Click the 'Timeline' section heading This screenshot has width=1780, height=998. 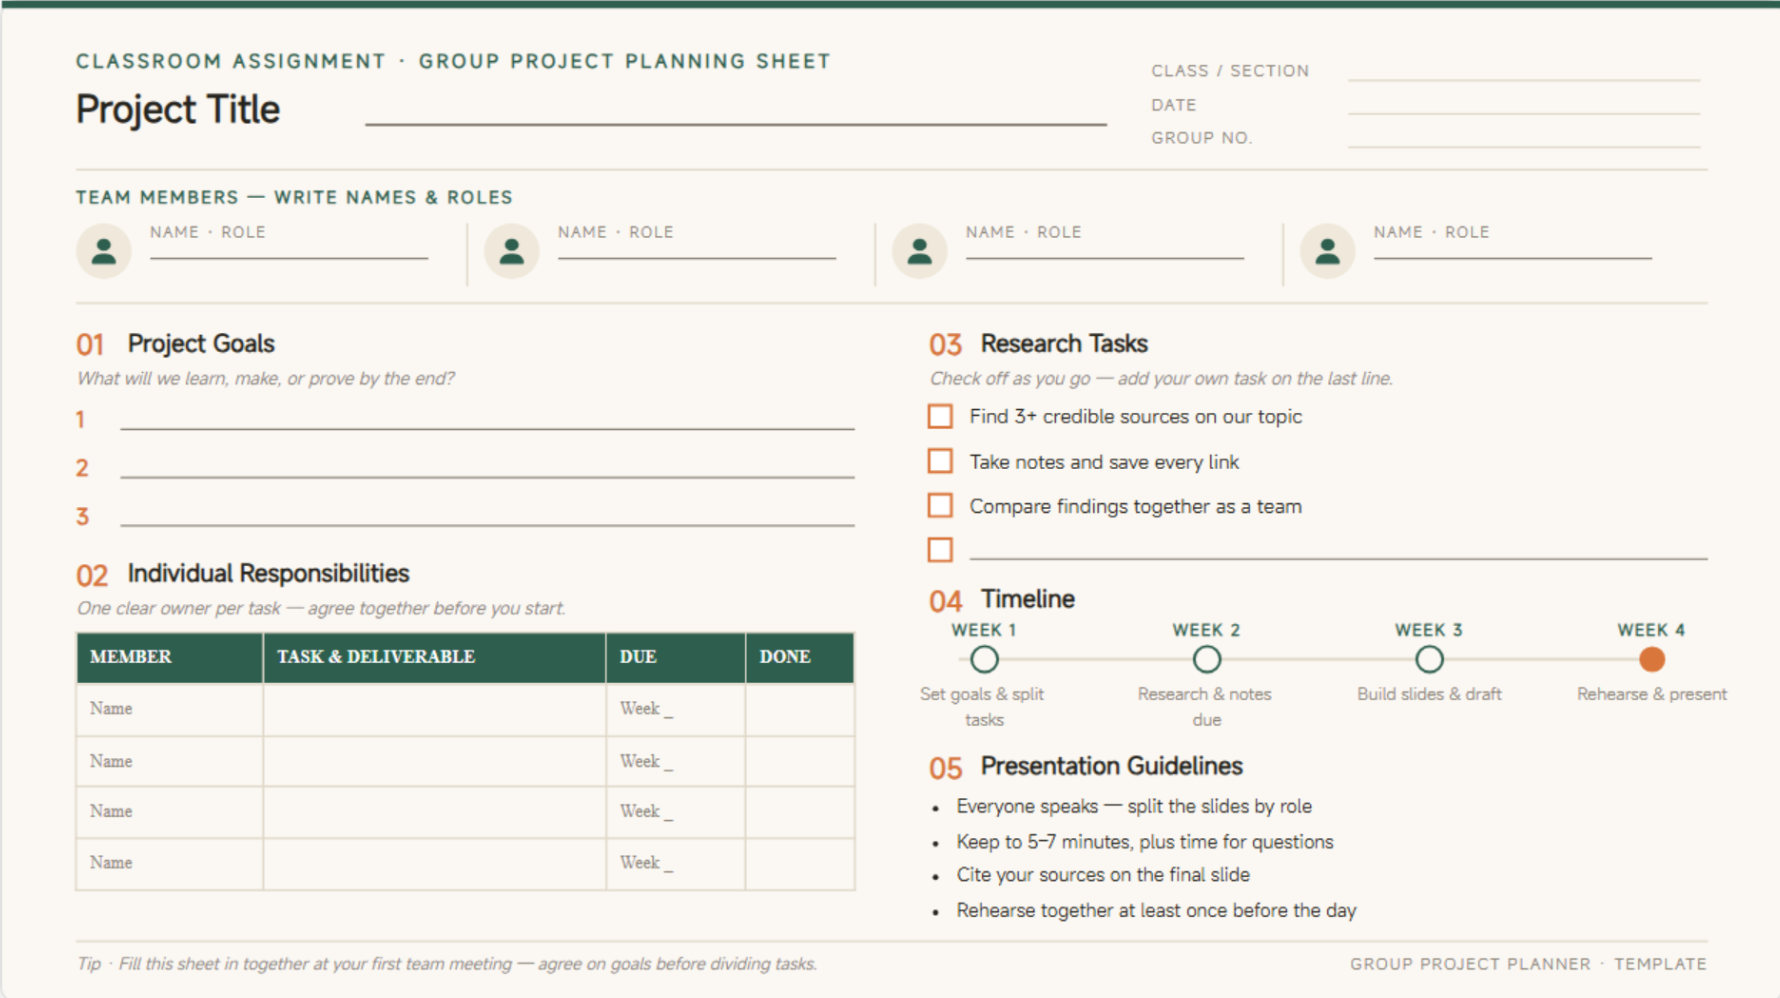point(1028,599)
